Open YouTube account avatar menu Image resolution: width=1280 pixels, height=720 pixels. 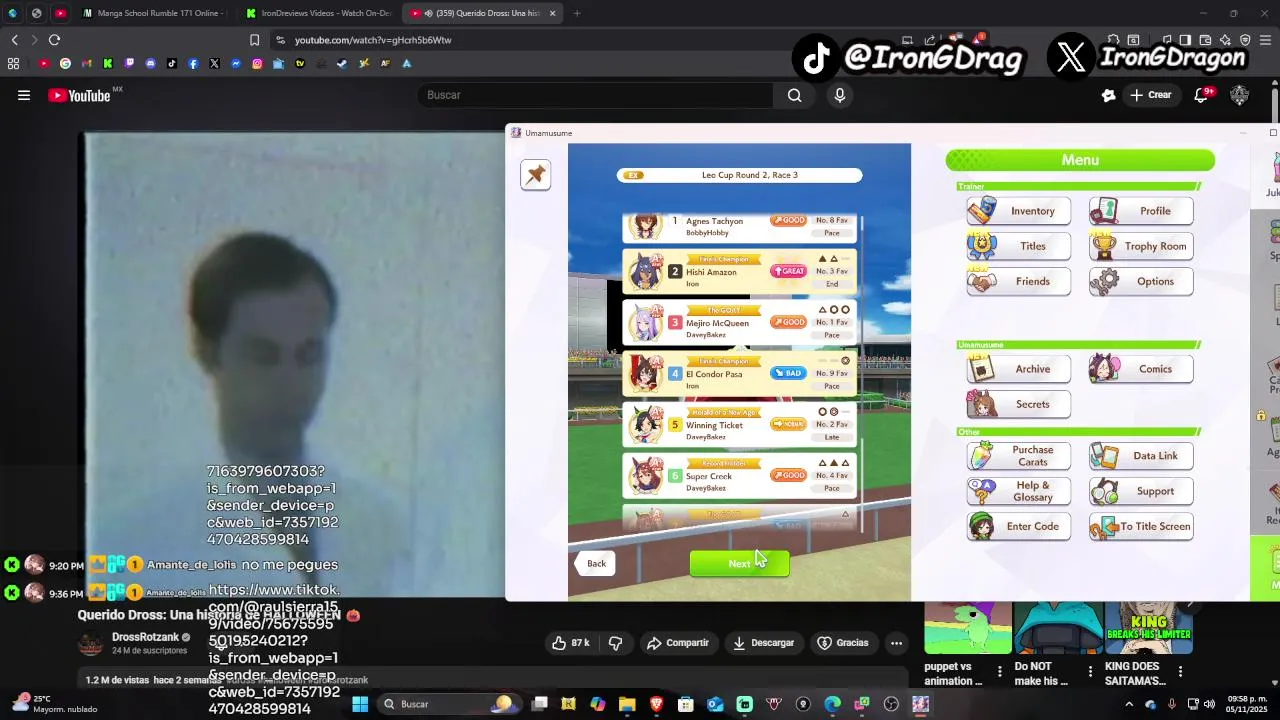(x=1240, y=95)
